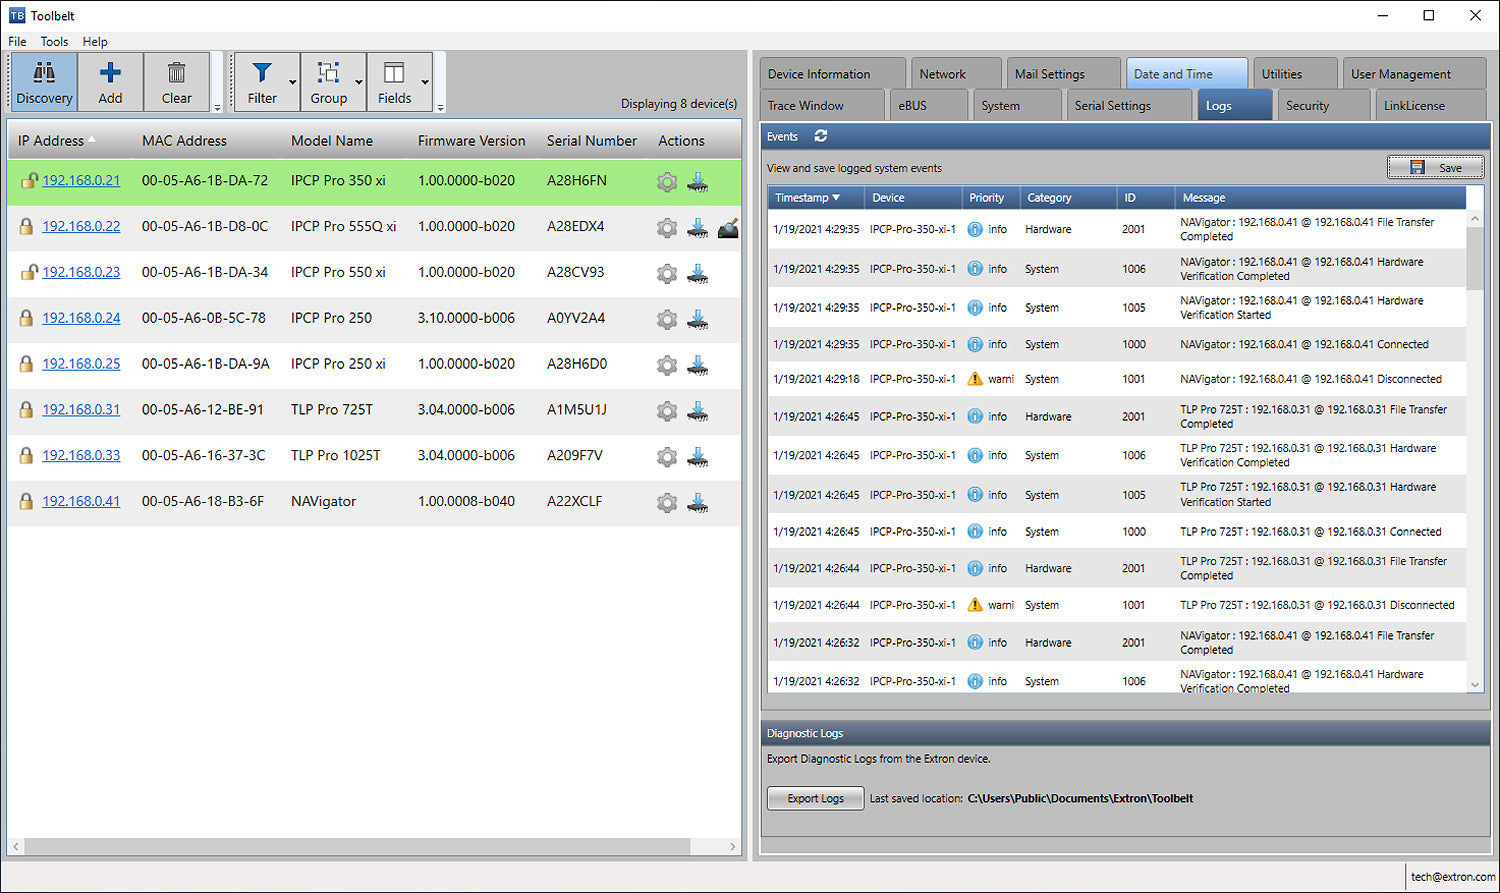The image size is (1500, 893).
Task: Switch to Device Information tab
Action: (832, 74)
